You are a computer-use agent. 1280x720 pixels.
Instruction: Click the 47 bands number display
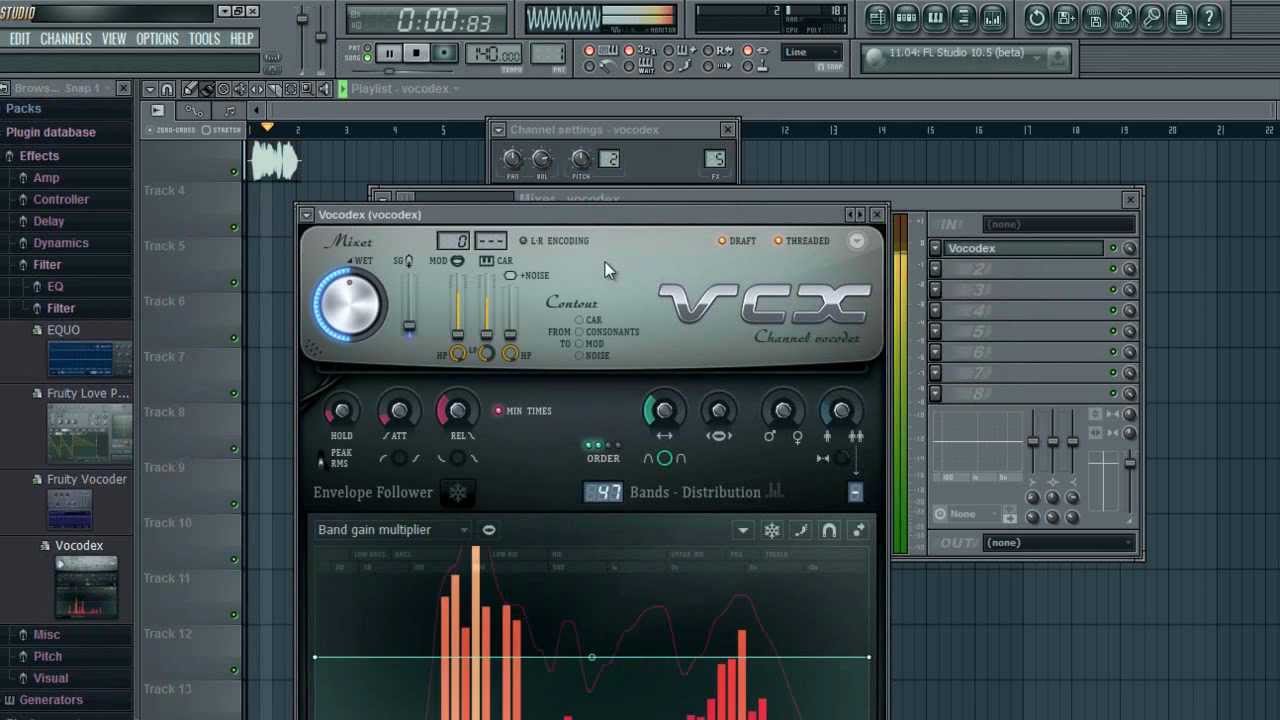click(603, 492)
